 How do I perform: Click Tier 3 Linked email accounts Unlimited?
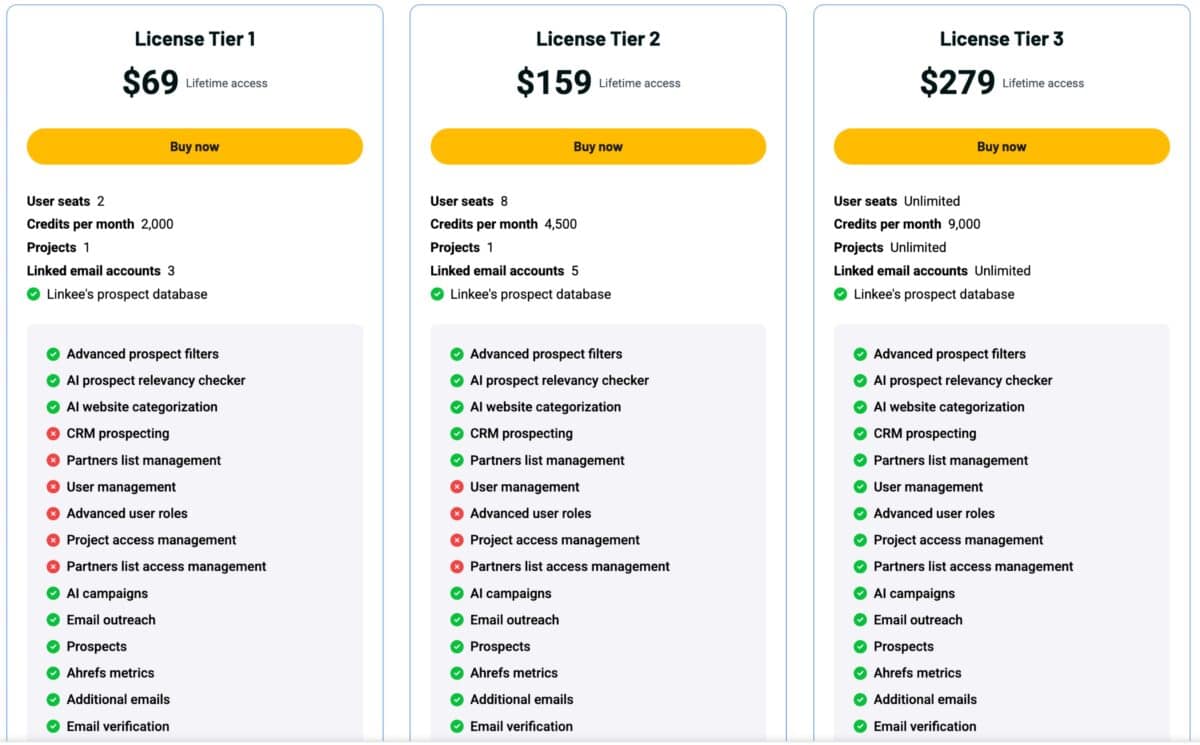pos(932,270)
